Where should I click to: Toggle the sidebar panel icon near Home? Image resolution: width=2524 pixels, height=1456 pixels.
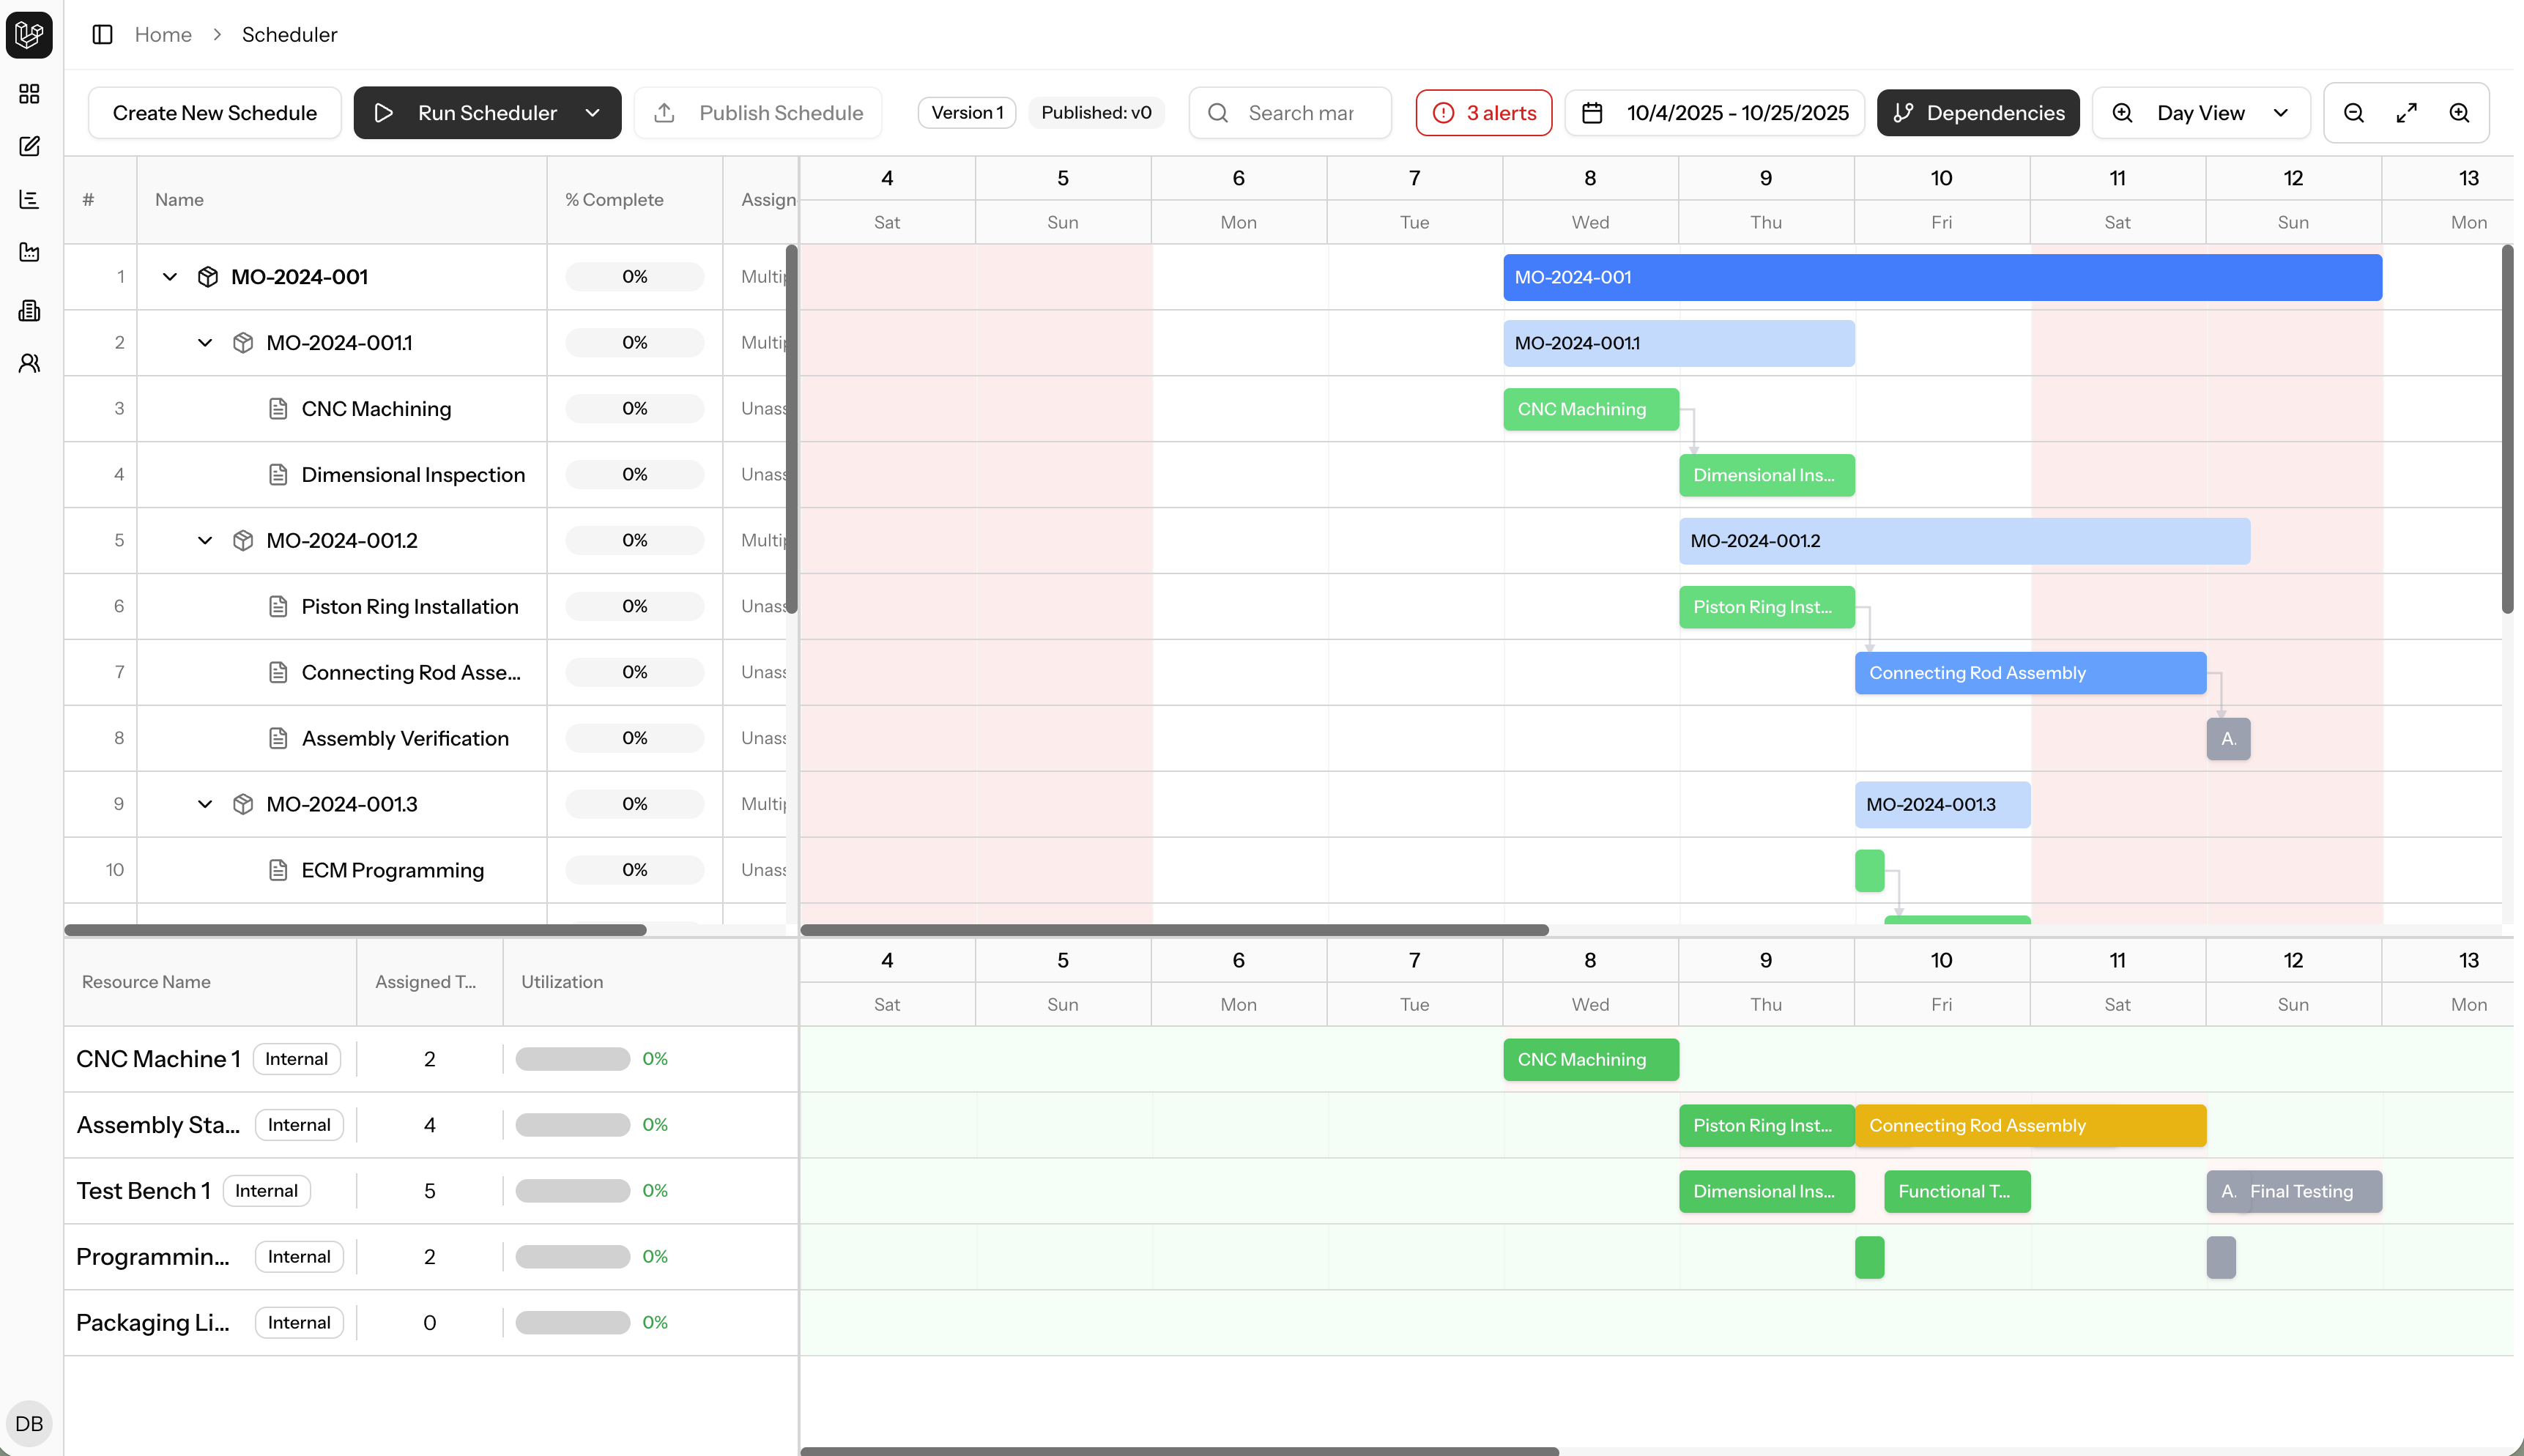click(102, 34)
